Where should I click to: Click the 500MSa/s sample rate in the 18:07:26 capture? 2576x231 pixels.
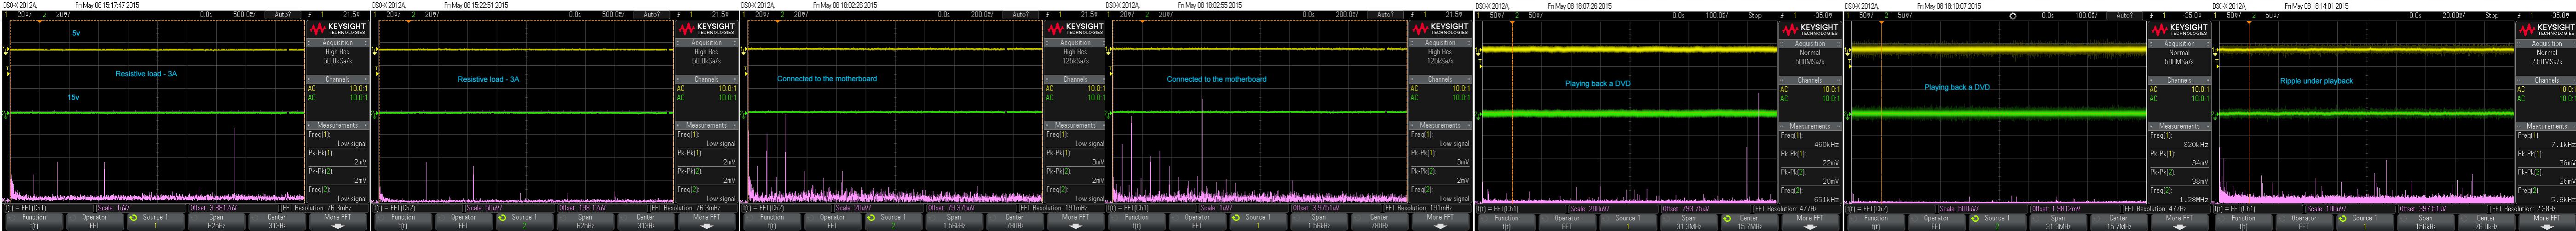pyautogui.click(x=1809, y=61)
